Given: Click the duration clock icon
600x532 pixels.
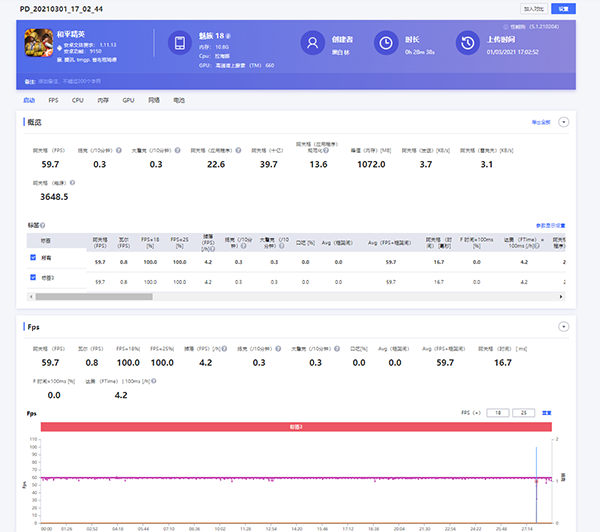Looking at the screenshot, I should pos(386,44).
